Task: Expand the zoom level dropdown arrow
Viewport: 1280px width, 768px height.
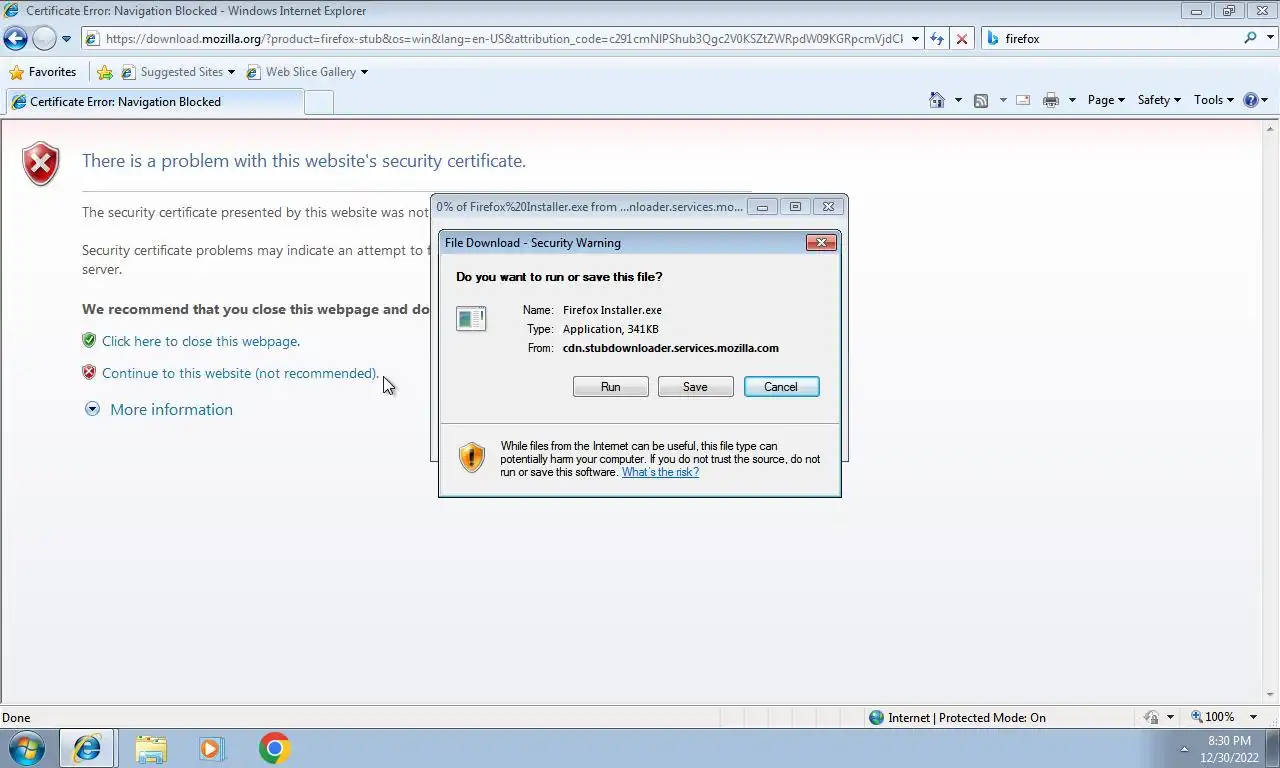Action: click(x=1253, y=717)
